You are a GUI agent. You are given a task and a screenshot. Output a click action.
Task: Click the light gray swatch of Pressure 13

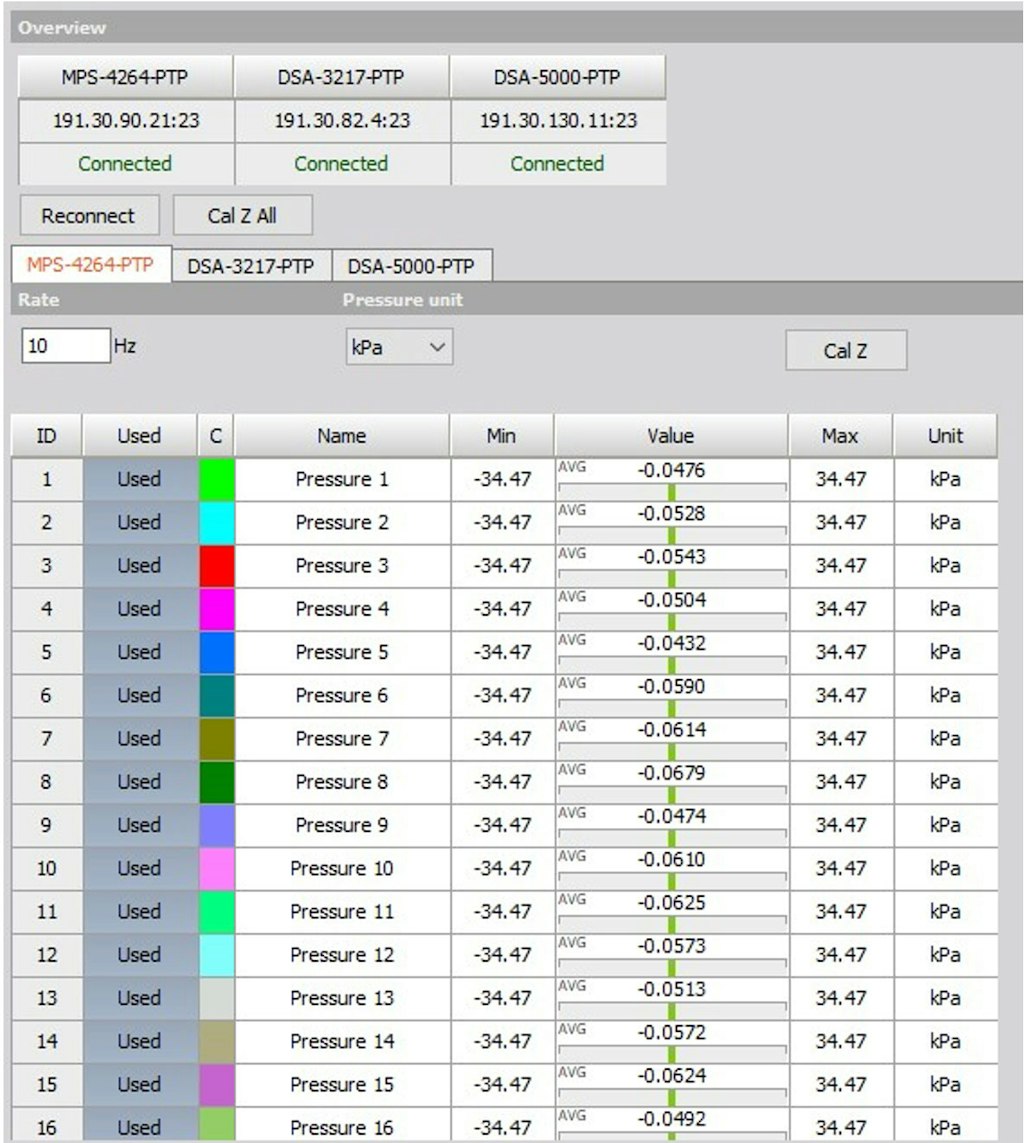tap(216, 998)
